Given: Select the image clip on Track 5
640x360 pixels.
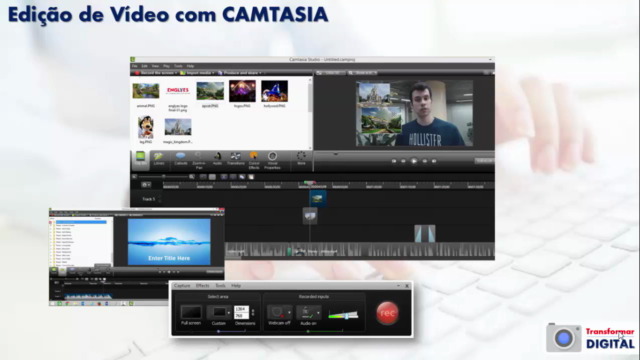Looking at the screenshot, I should (318, 199).
